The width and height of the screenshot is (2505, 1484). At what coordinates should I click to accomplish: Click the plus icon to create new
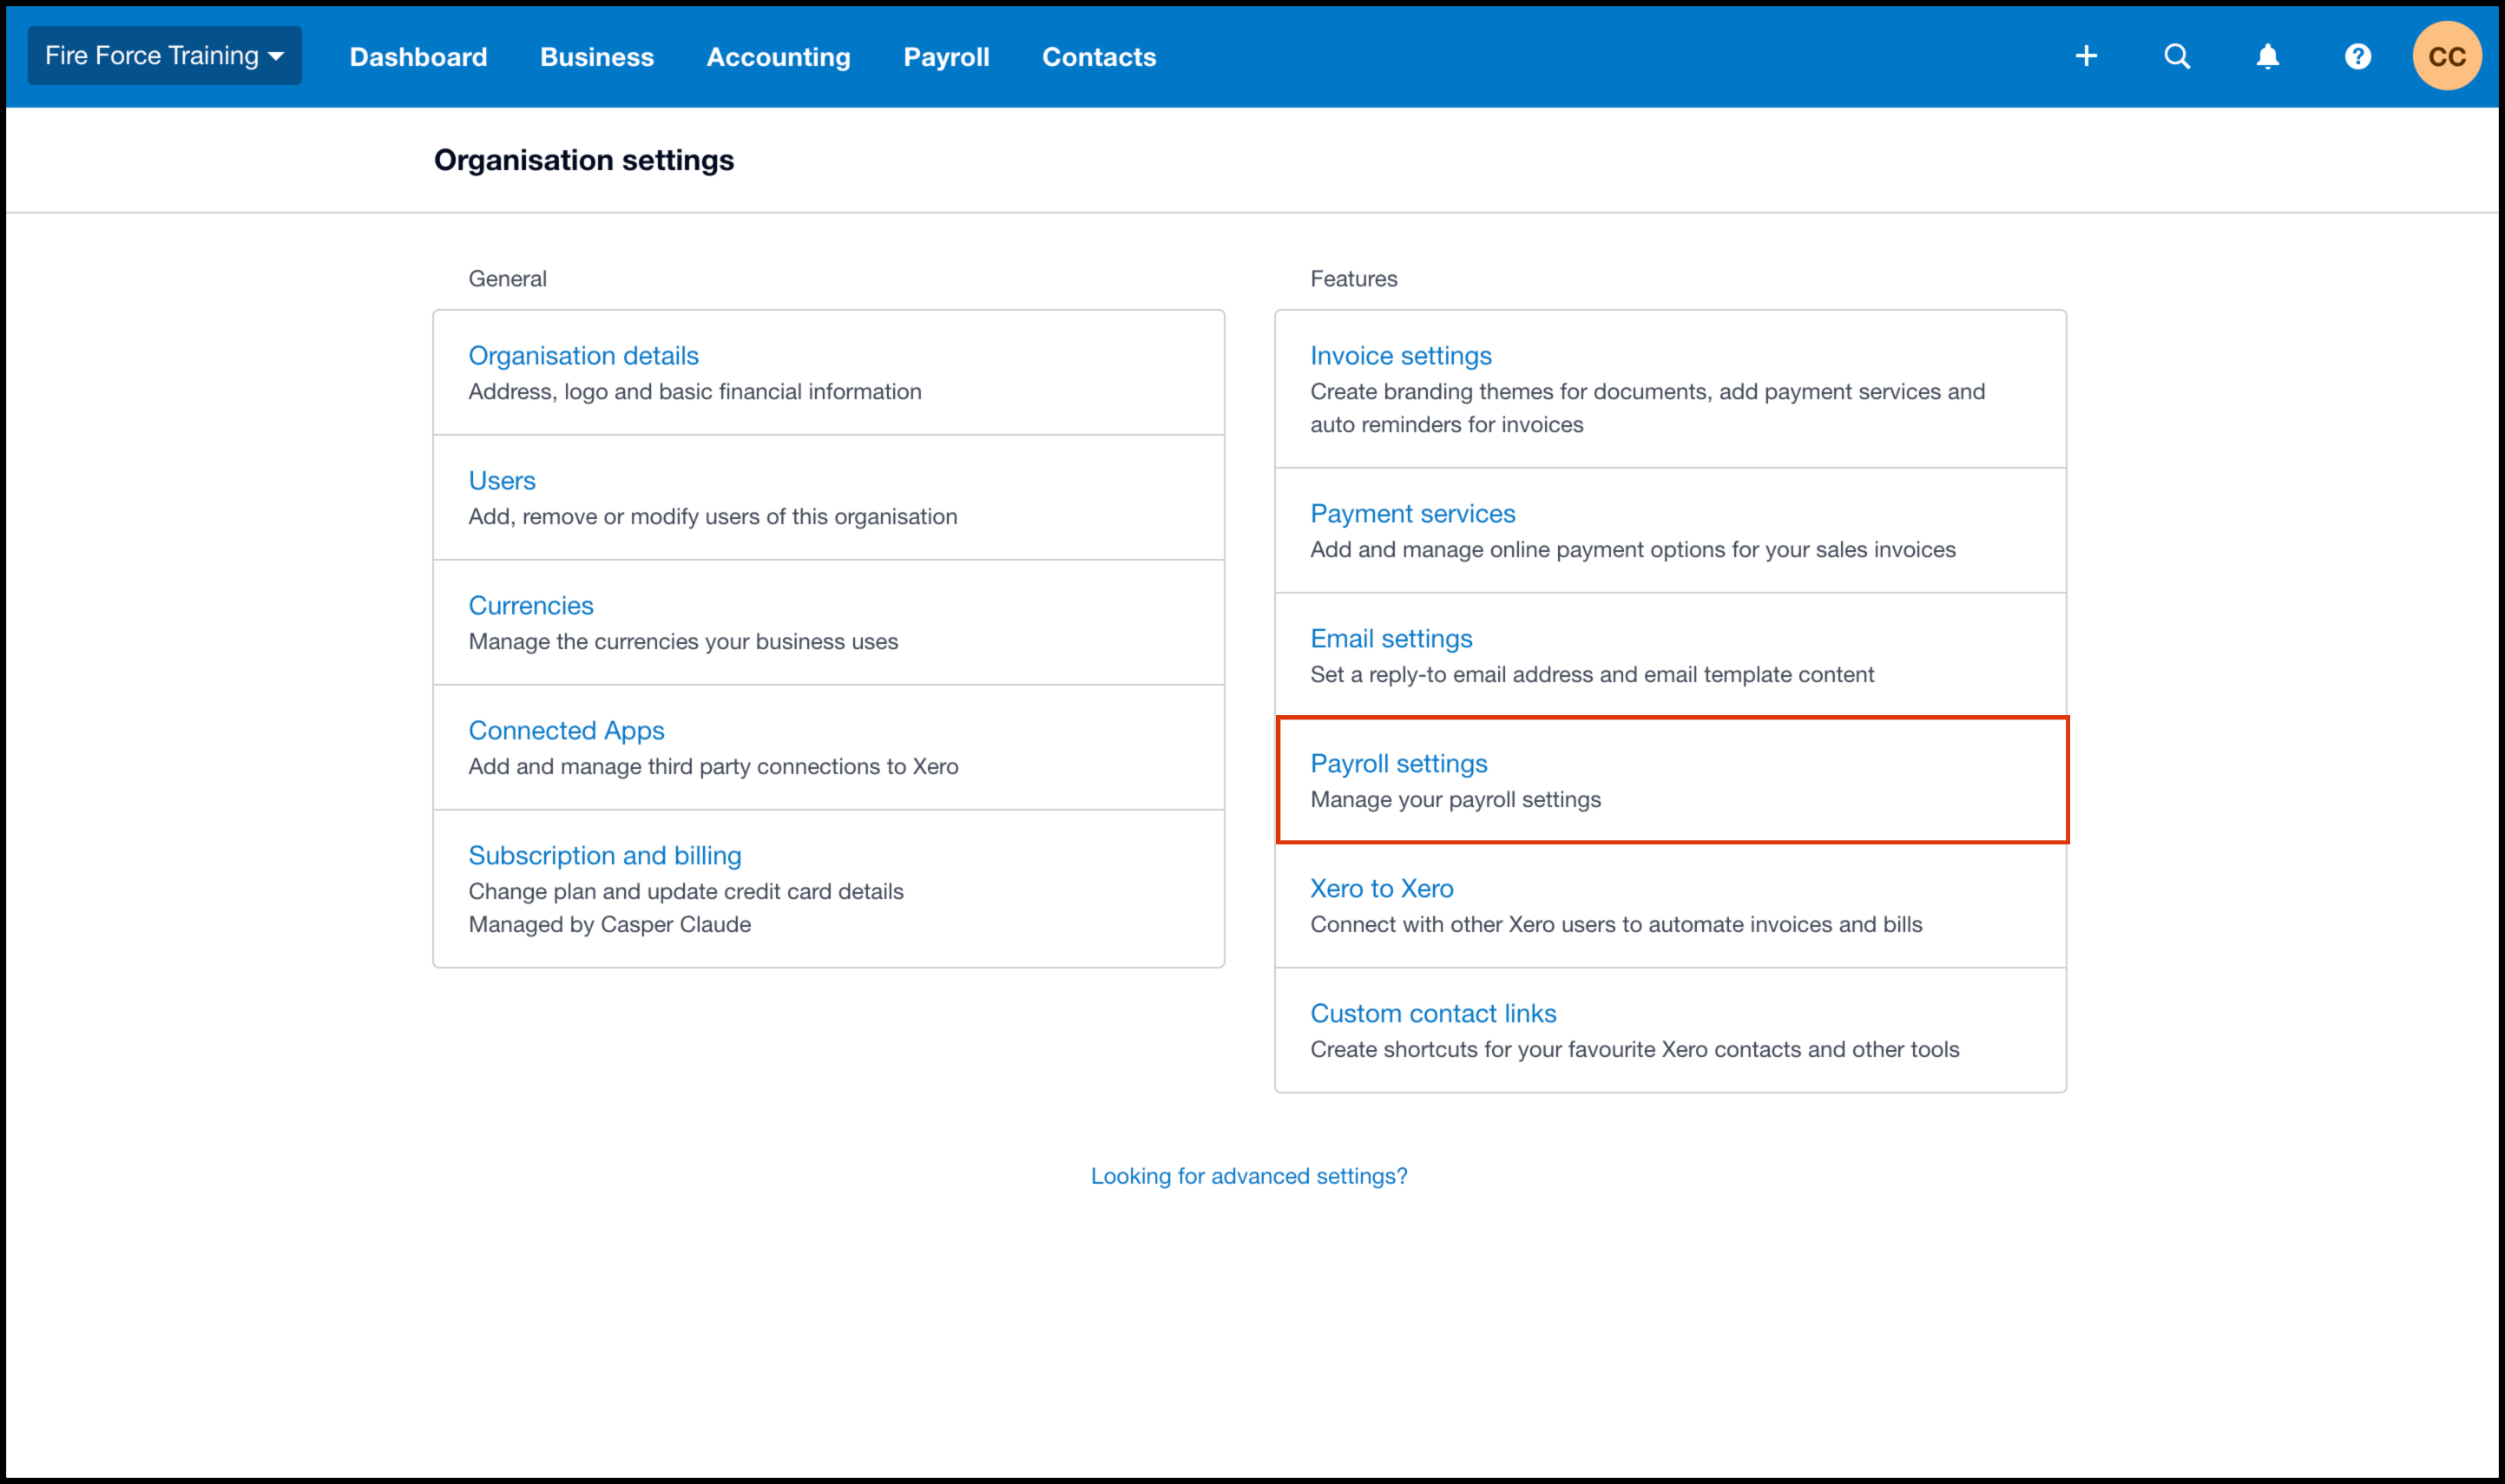[2086, 56]
